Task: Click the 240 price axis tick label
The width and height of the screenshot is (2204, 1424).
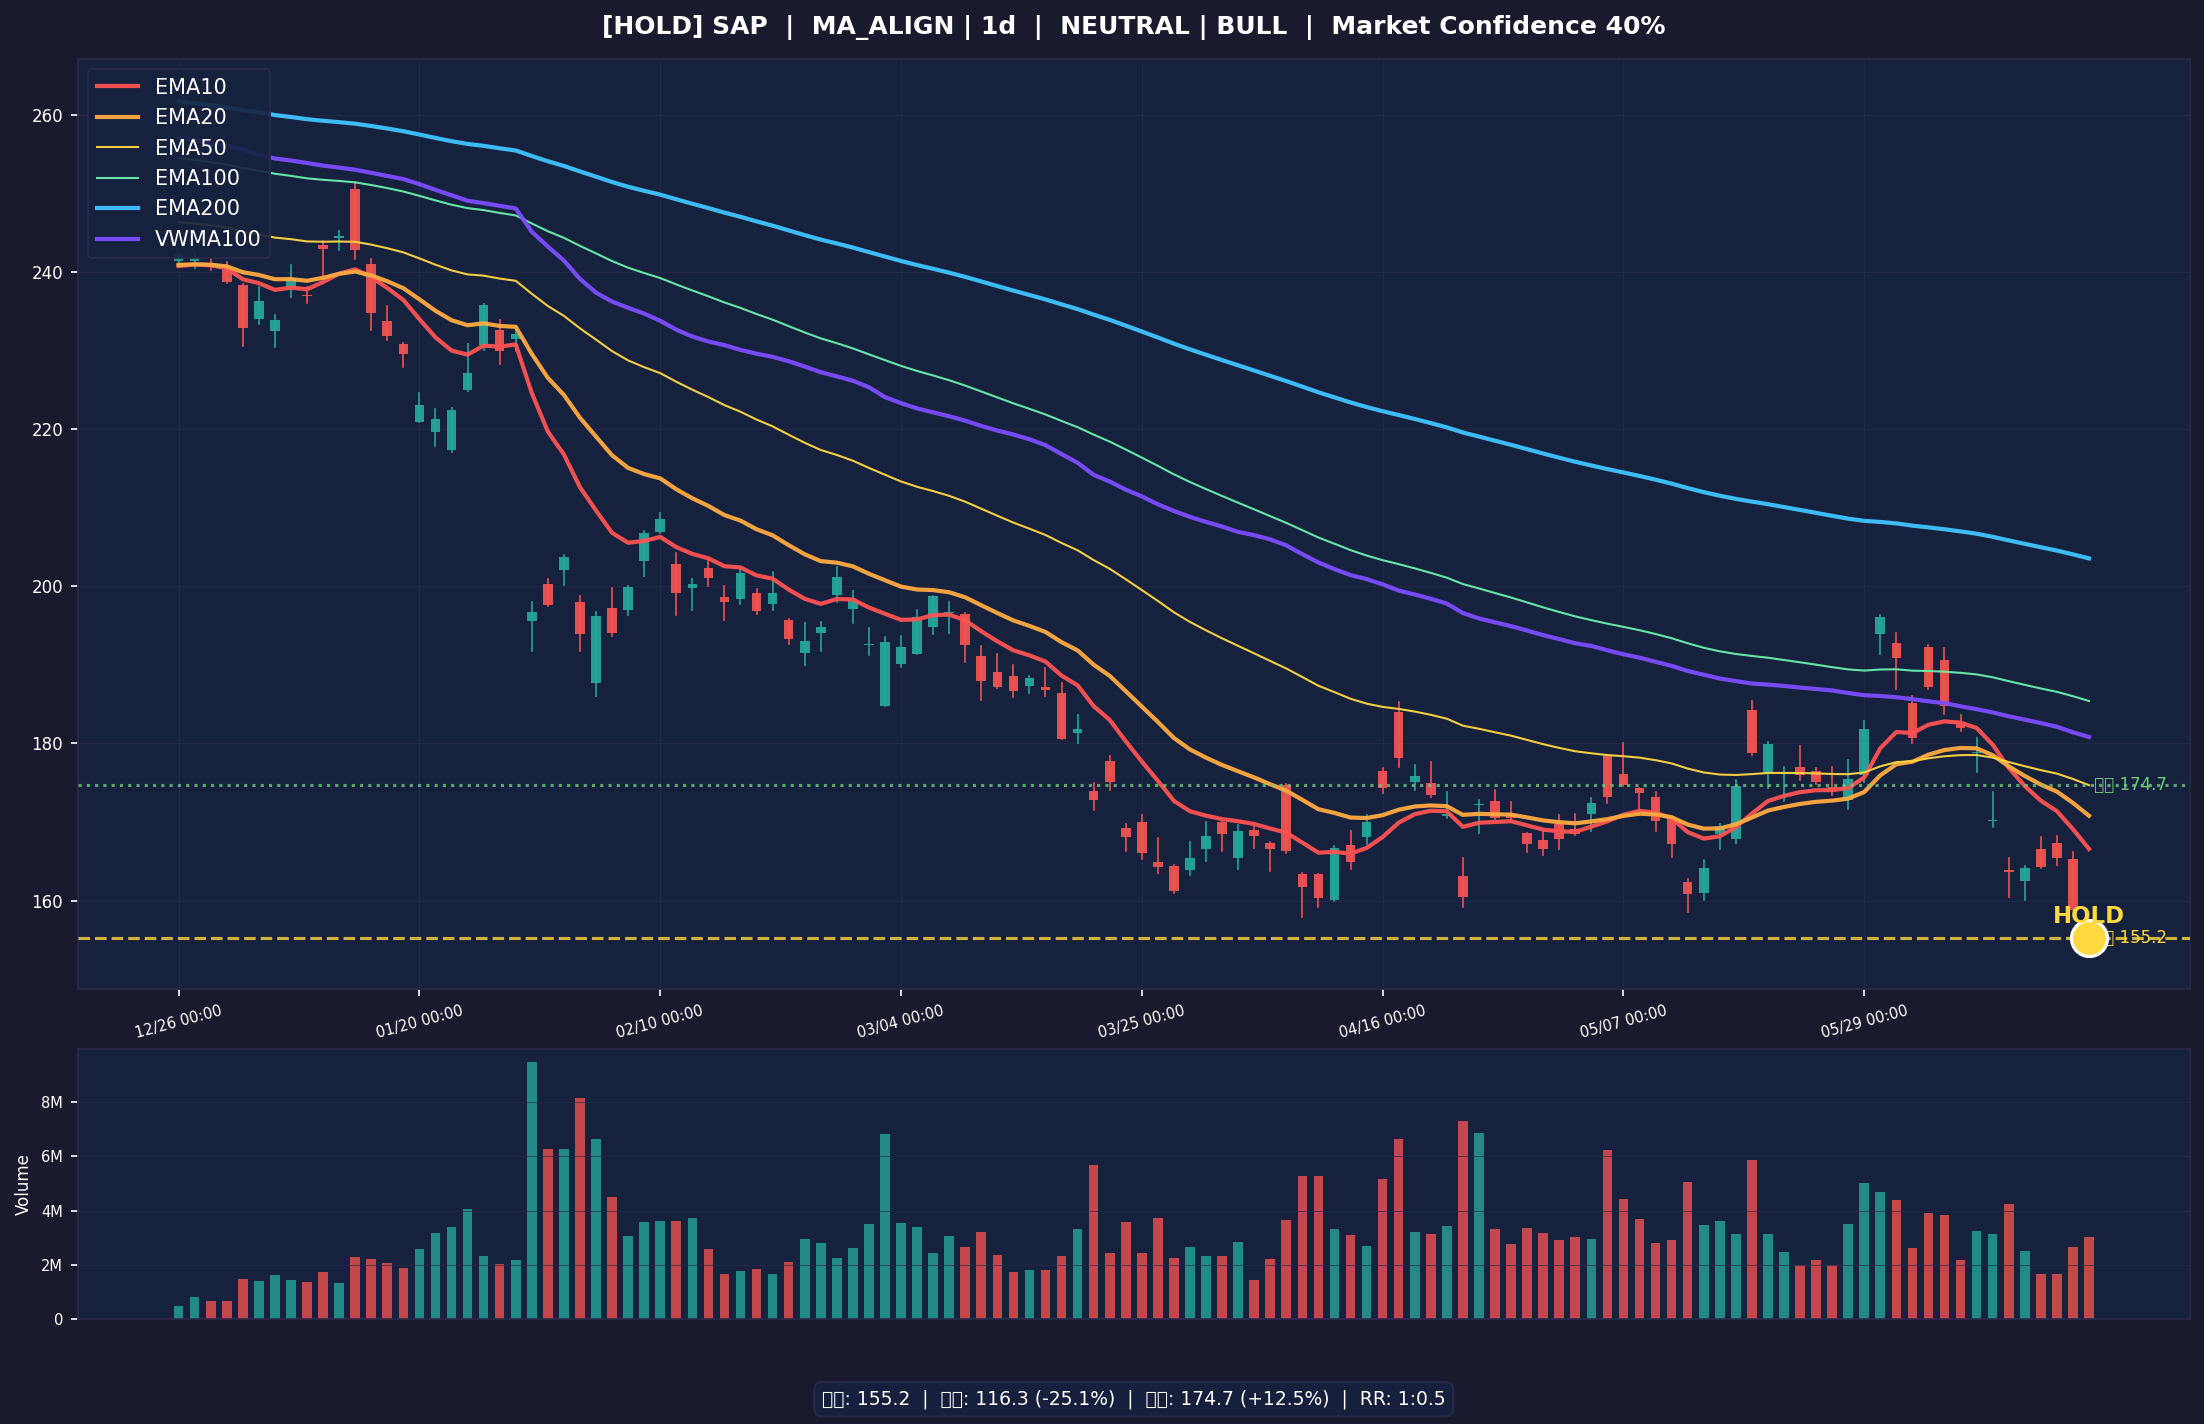Action: (48, 273)
